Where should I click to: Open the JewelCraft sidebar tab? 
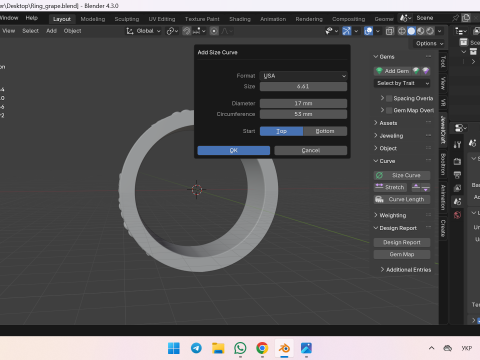click(x=443, y=130)
